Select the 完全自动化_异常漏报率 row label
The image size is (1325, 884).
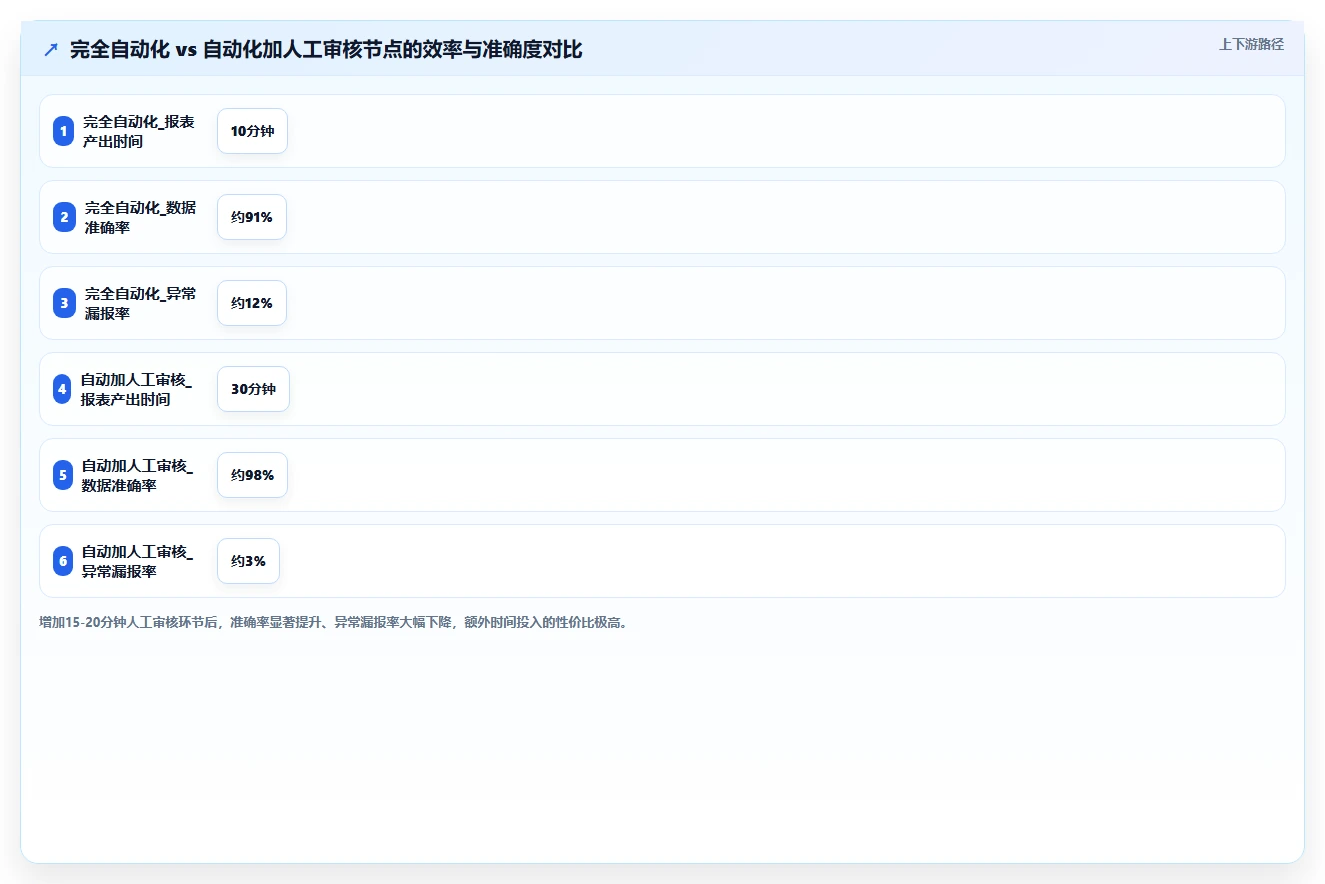pos(140,303)
